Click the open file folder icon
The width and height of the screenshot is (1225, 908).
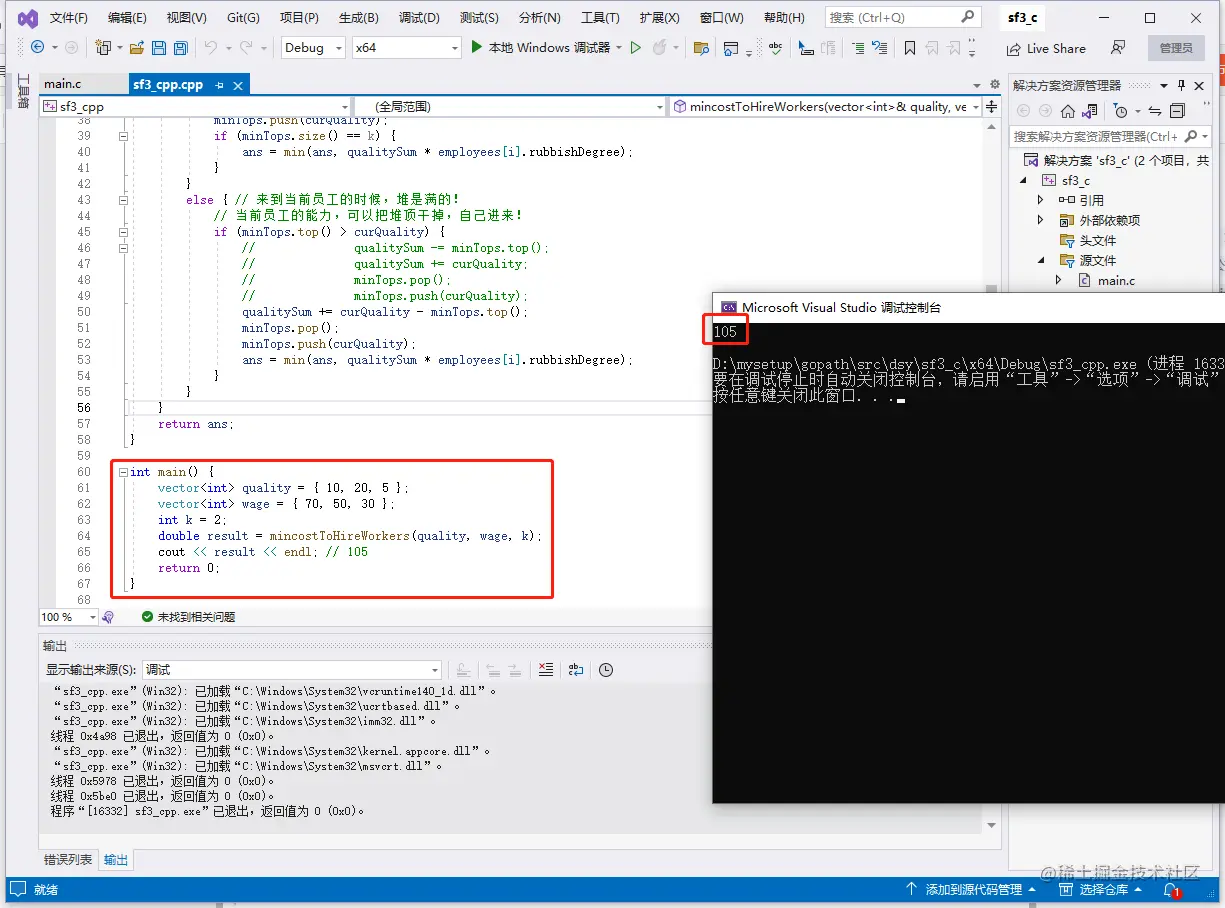[135, 48]
